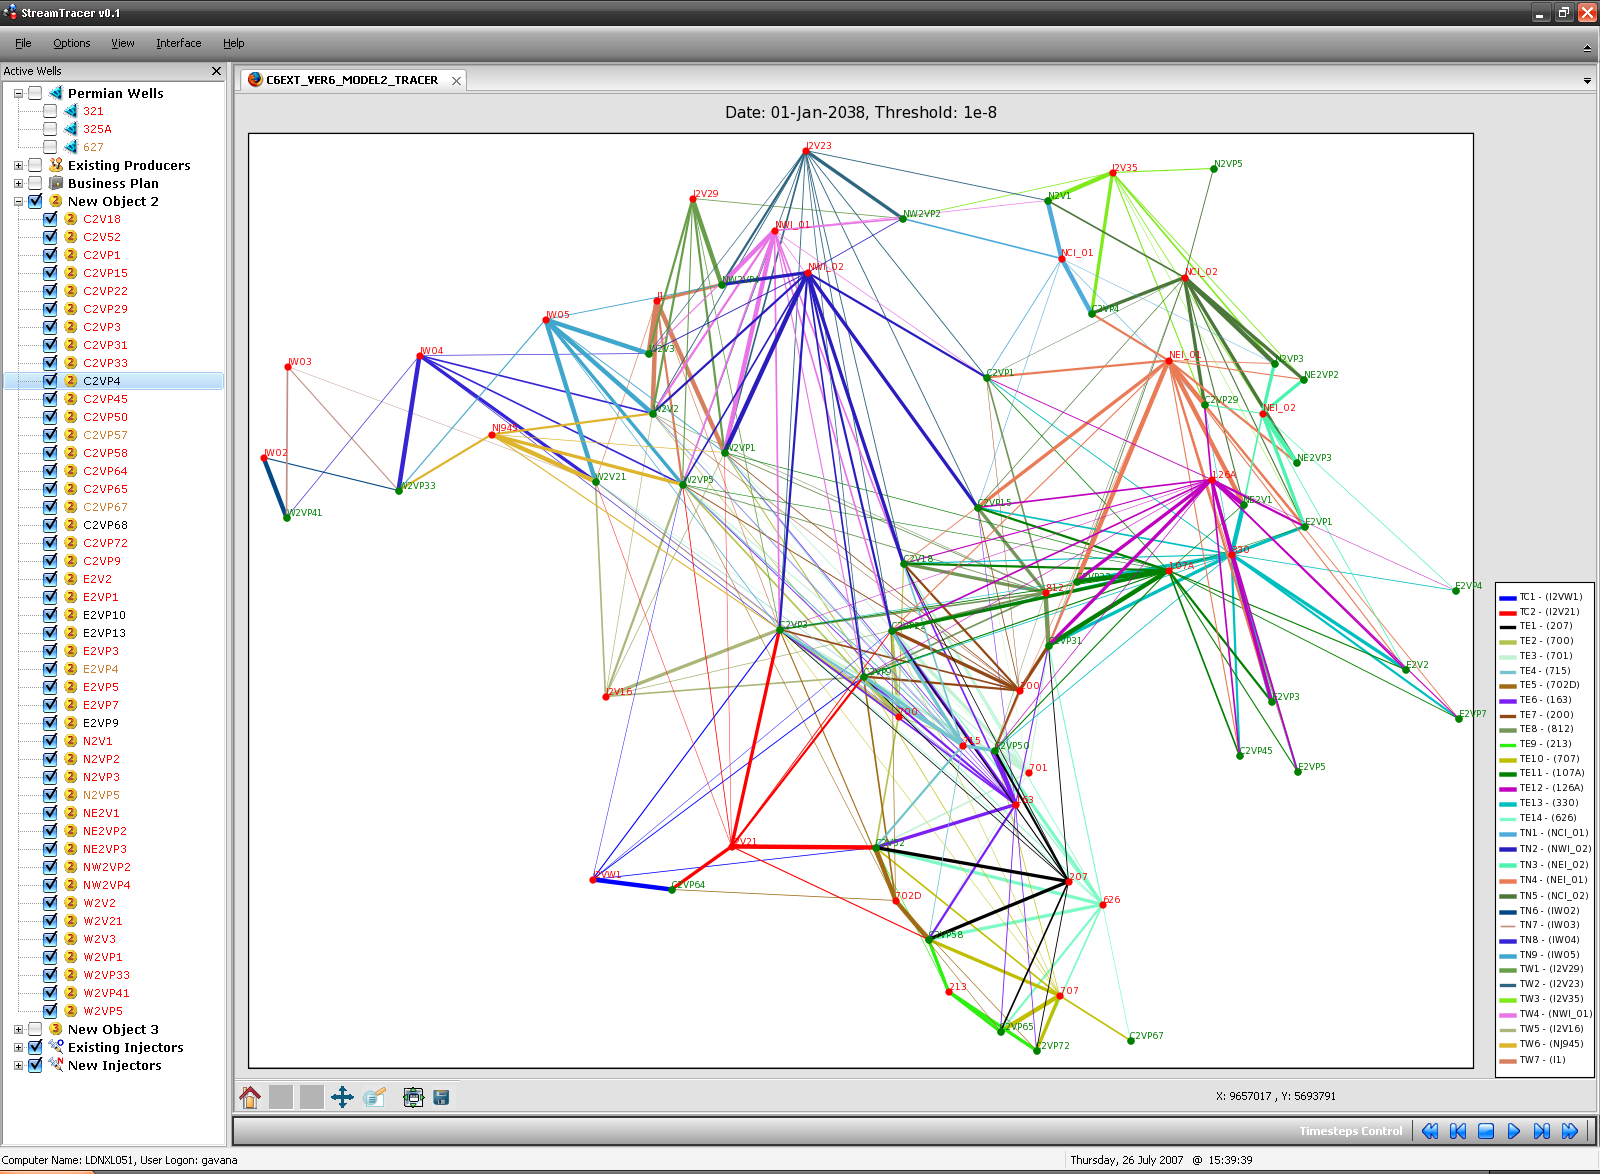Viewport: 1600px width, 1174px height.
Task: Click the fit-to-window icon
Action: [413, 1097]
